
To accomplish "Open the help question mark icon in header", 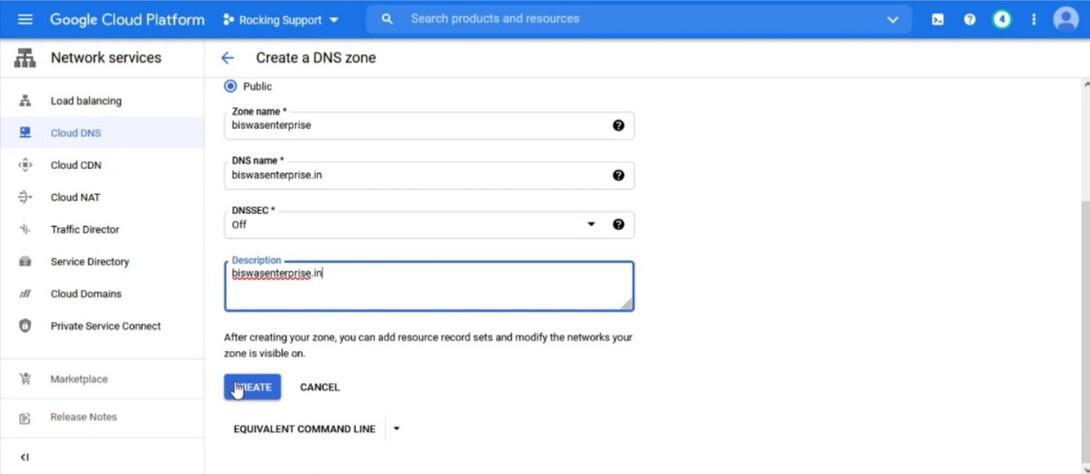I will point(969,19).
